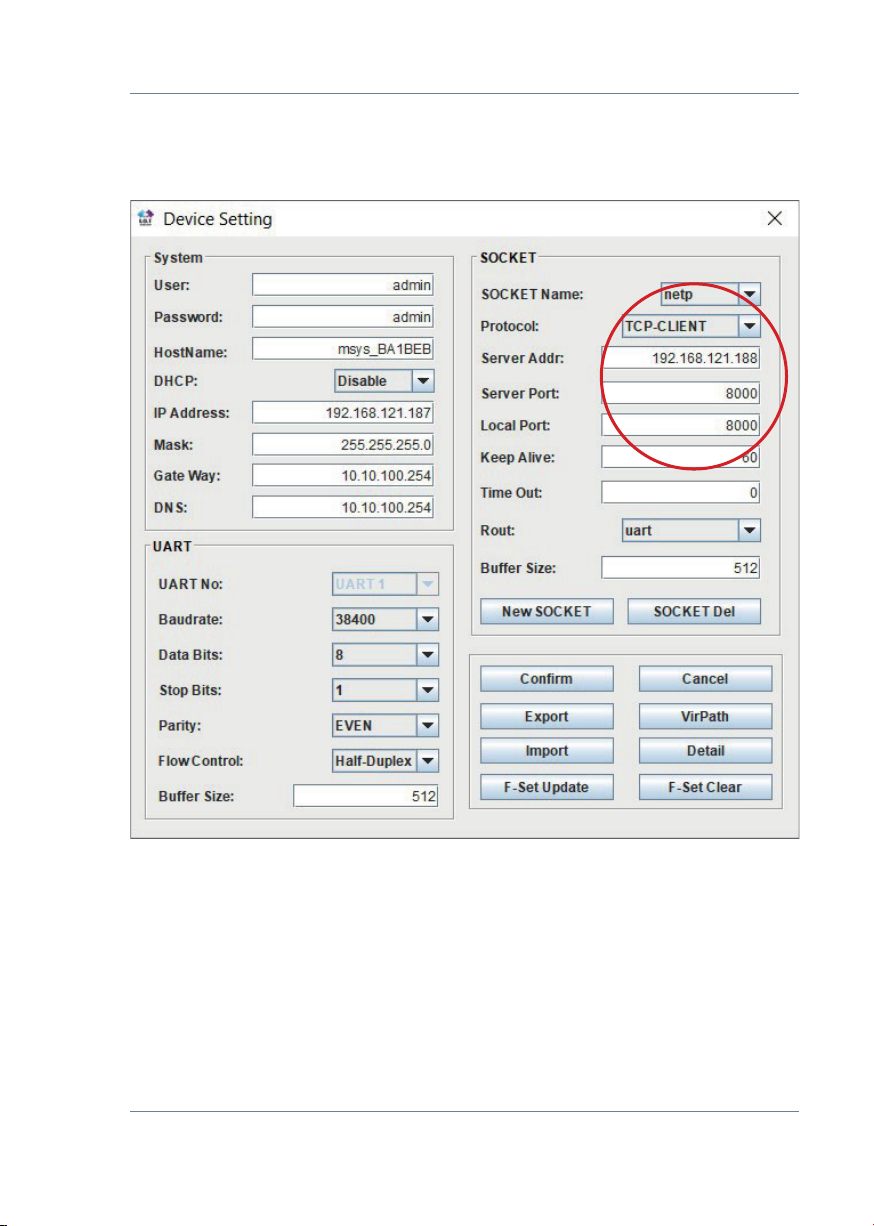Open the Flow Control dropdown
The height and width of the screenshot is (1226, 874).
point(385,761)
